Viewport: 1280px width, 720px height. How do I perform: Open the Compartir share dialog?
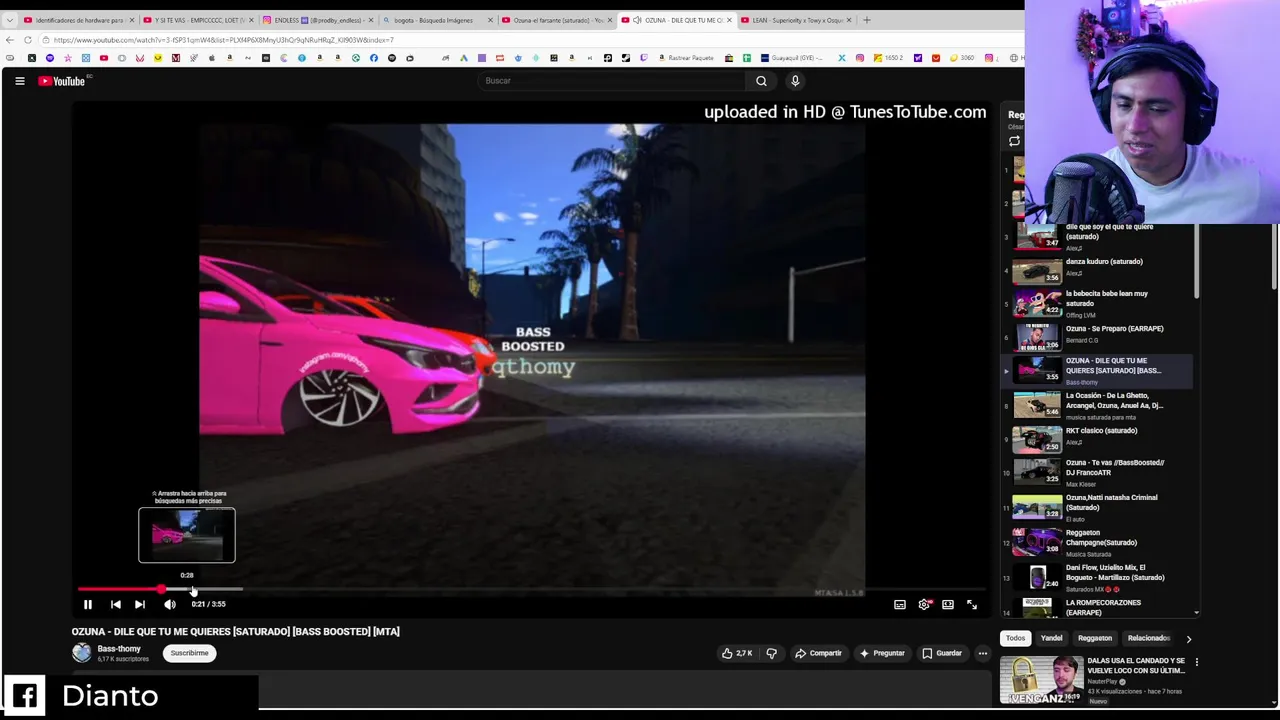(x=819, y=653)
